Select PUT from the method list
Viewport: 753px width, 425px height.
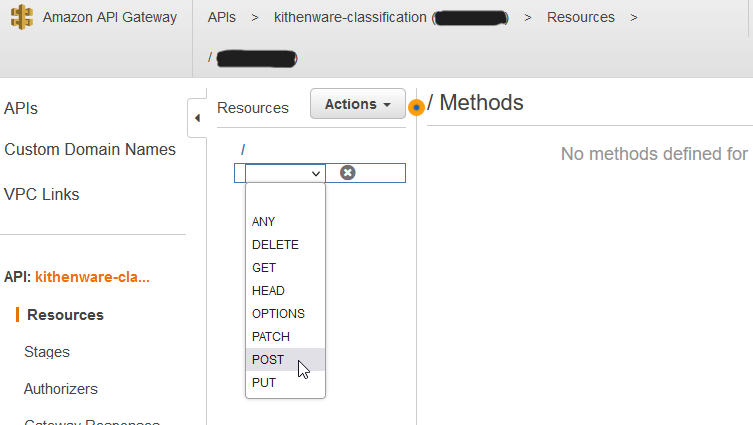285,383
